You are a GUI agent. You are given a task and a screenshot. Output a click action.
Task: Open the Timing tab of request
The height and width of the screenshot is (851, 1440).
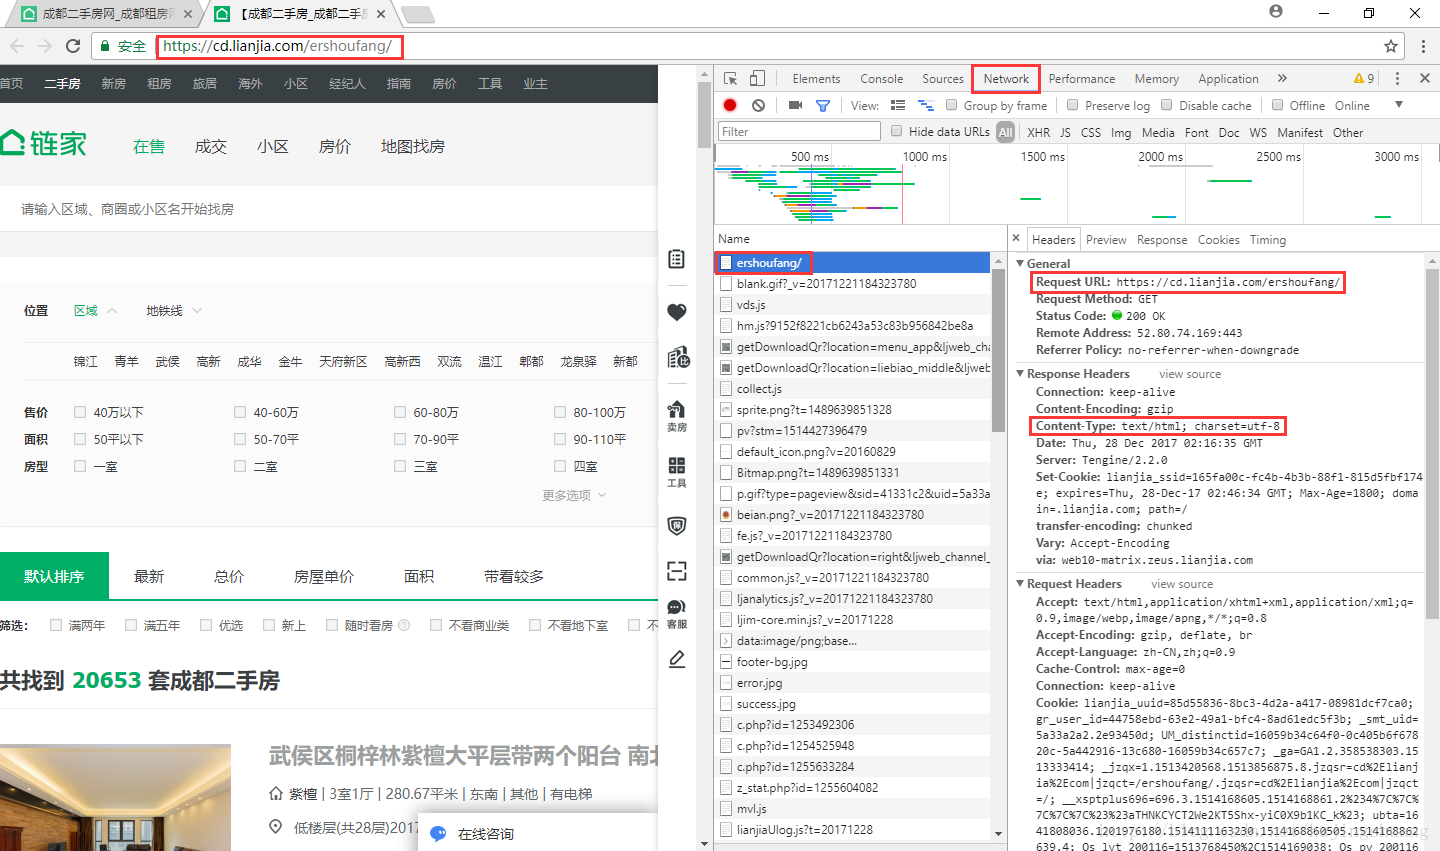[1268, 240]
